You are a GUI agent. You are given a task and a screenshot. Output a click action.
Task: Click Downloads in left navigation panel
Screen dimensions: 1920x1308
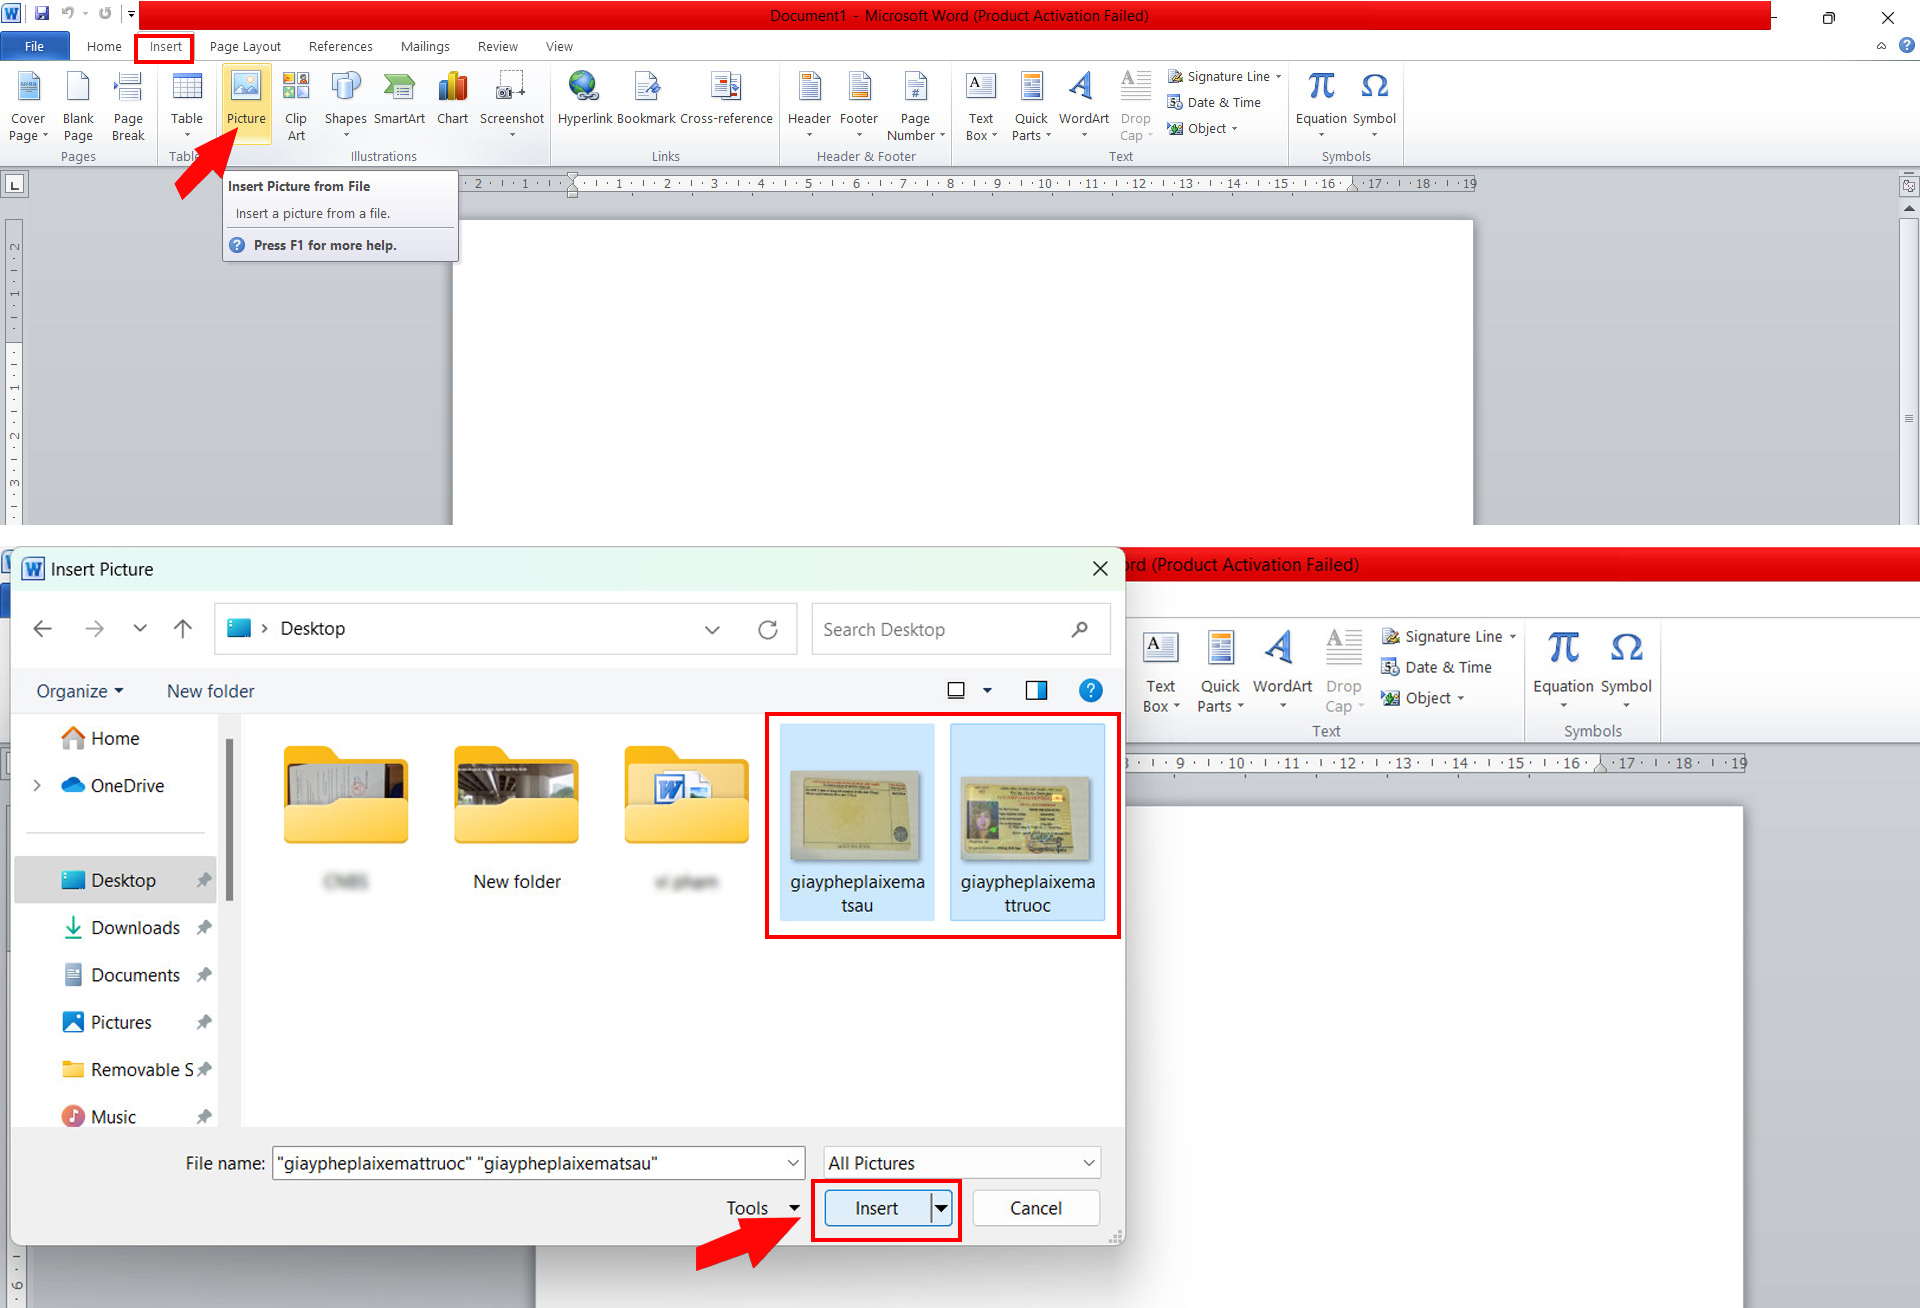pos(134,927)
